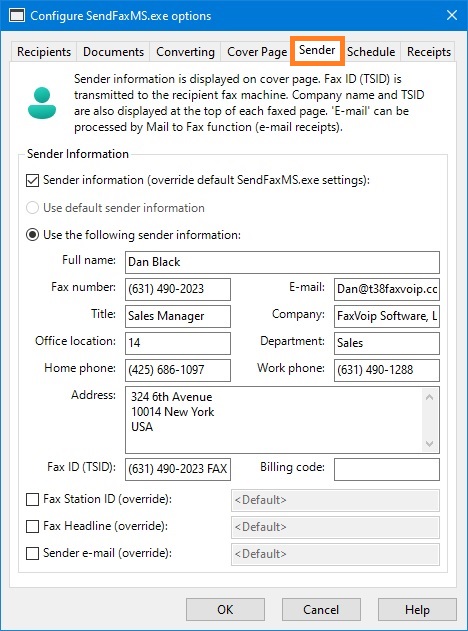Enable Fax Headline override checkbox
This screenshot has width=468, height=631.
32,526
